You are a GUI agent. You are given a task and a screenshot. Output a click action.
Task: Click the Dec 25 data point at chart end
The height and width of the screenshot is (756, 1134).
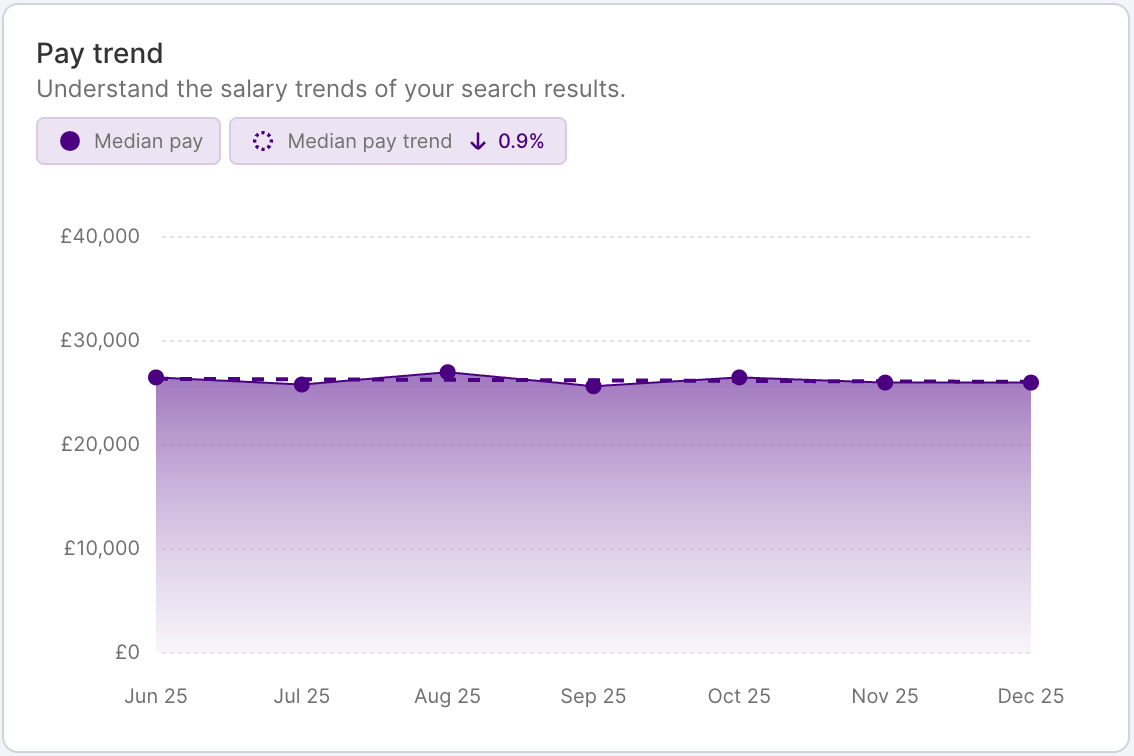(1029, 380)
